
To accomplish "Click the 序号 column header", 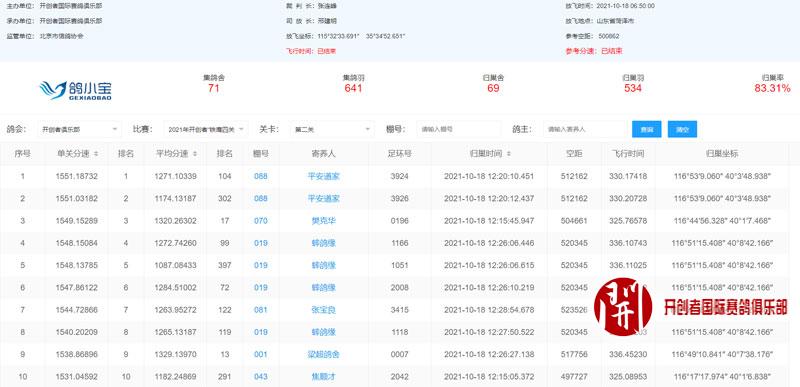I will (22, 153).
